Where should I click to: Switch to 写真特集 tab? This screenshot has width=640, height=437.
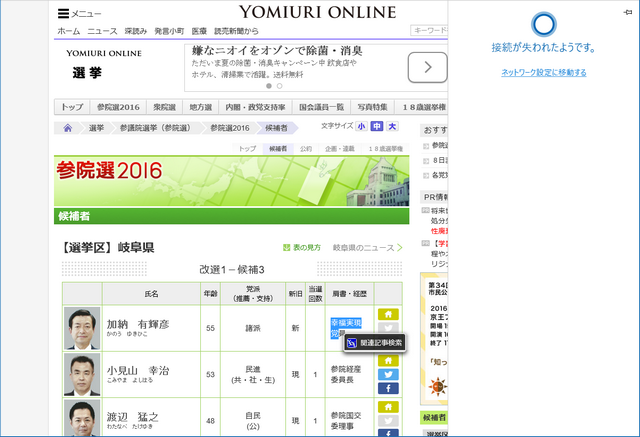tap(372, 107)
